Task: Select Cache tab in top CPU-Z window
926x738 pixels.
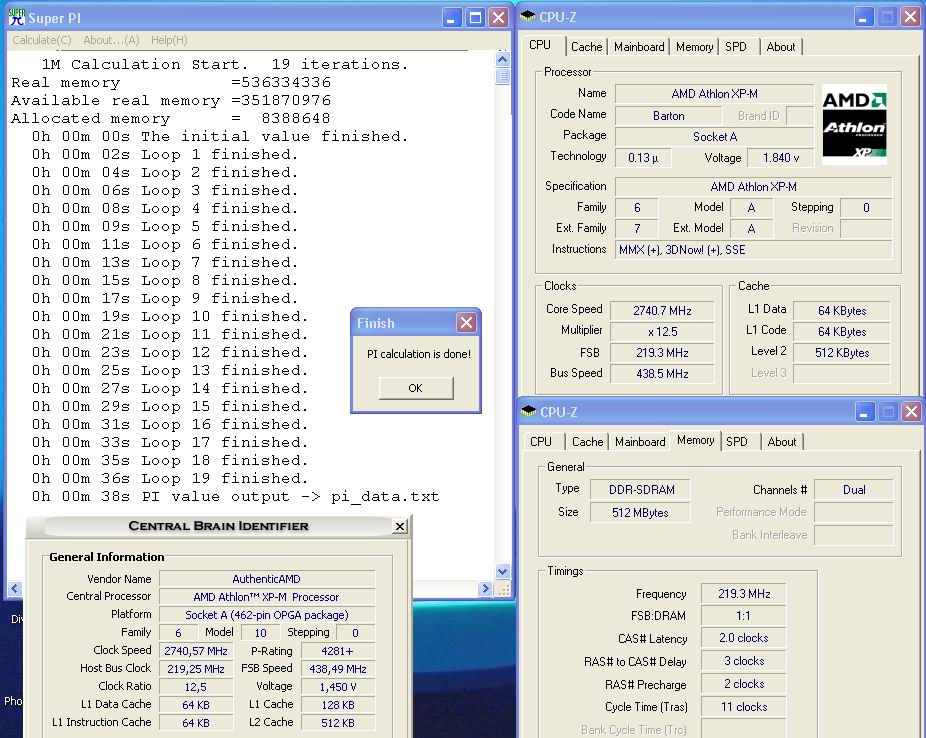Action: pos(586,47)
